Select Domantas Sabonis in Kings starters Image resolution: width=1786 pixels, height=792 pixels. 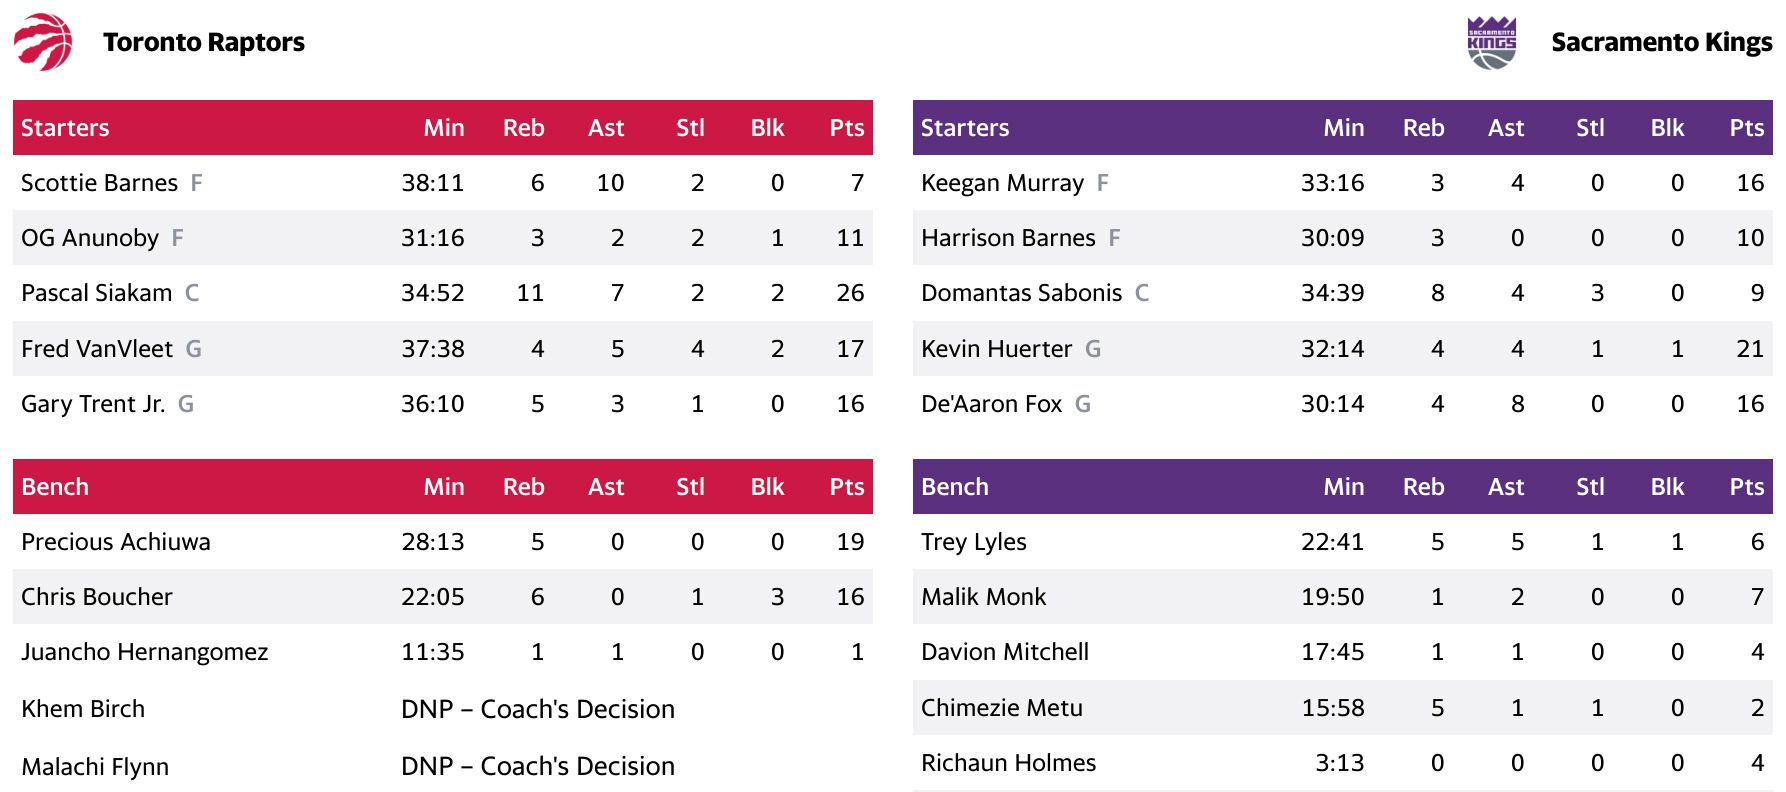(1021, 293)
